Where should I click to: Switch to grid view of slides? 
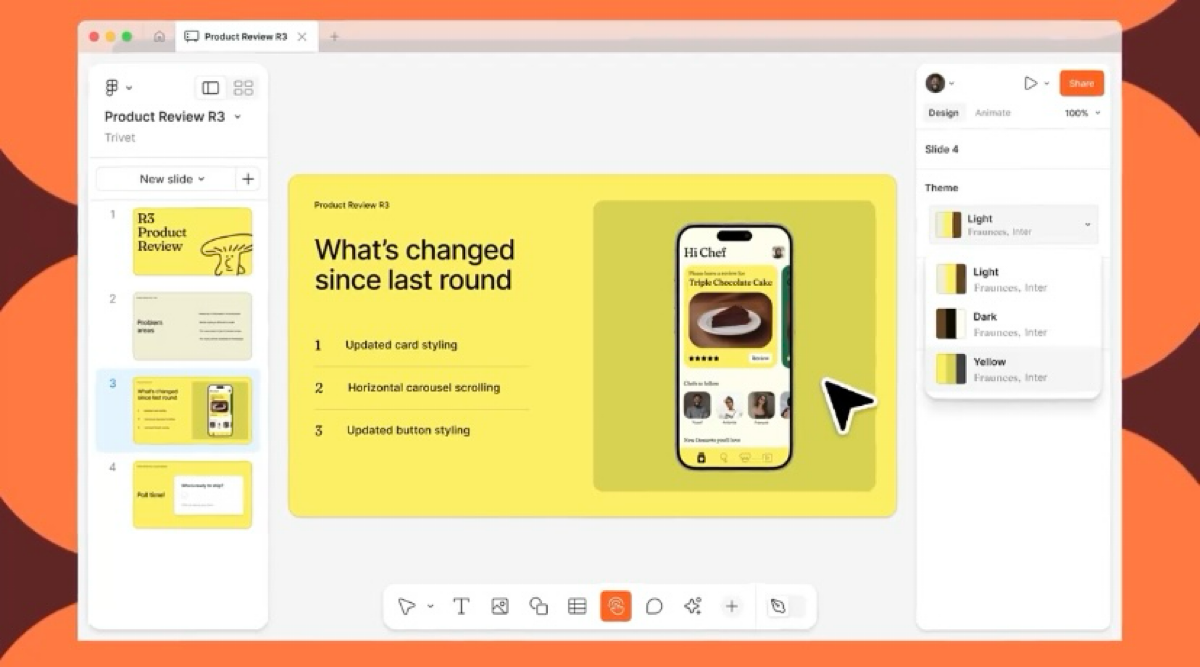pos(243,88)
